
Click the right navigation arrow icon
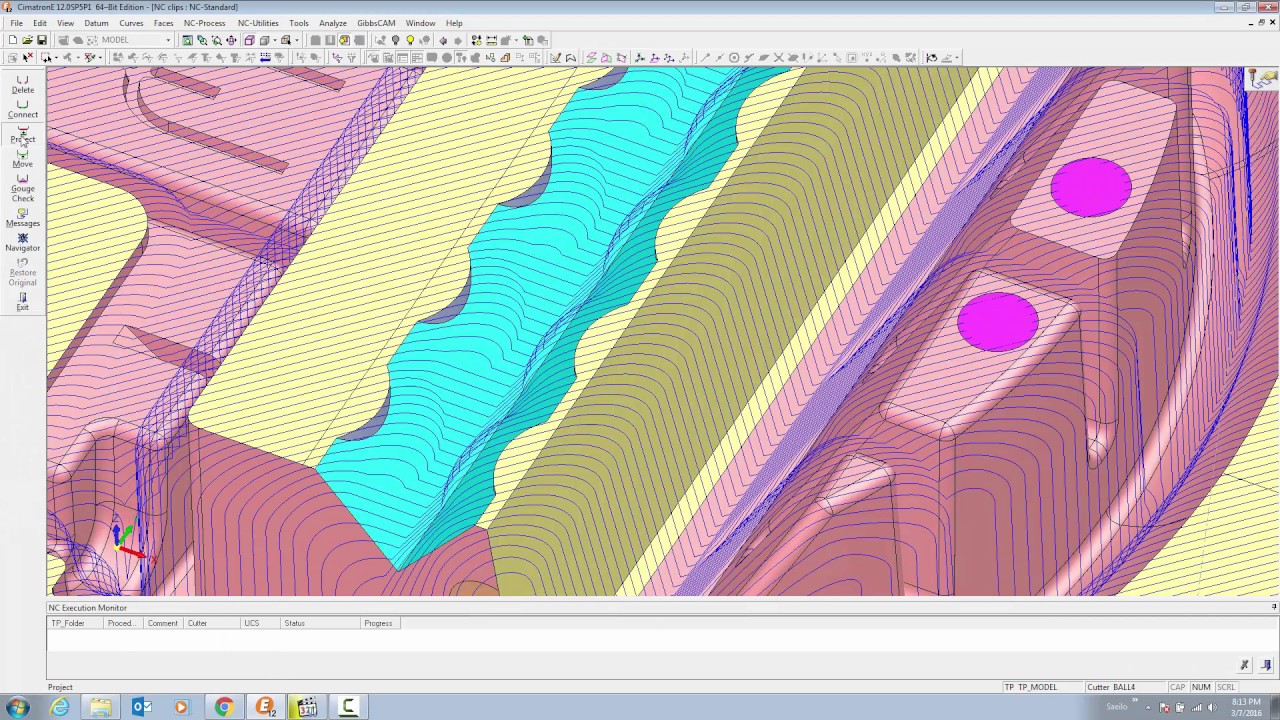pyautogui.click(x=458, y=40)
